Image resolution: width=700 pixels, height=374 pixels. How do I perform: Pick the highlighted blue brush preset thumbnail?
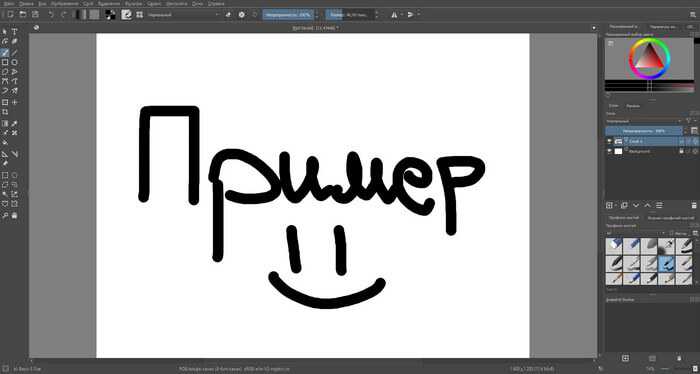pyautogui.click(x=667, y=262)
